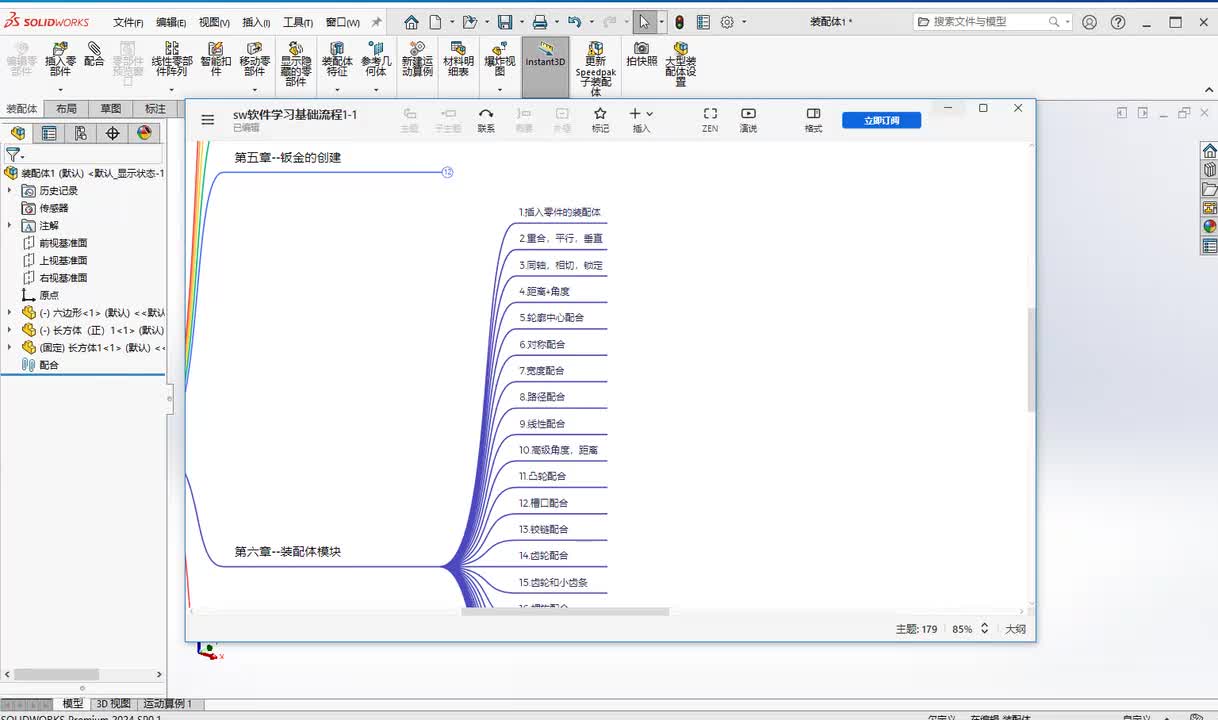1218x720 pixels.
Task: Pin the SolidWorks menu bar
Action: [376, 22]
